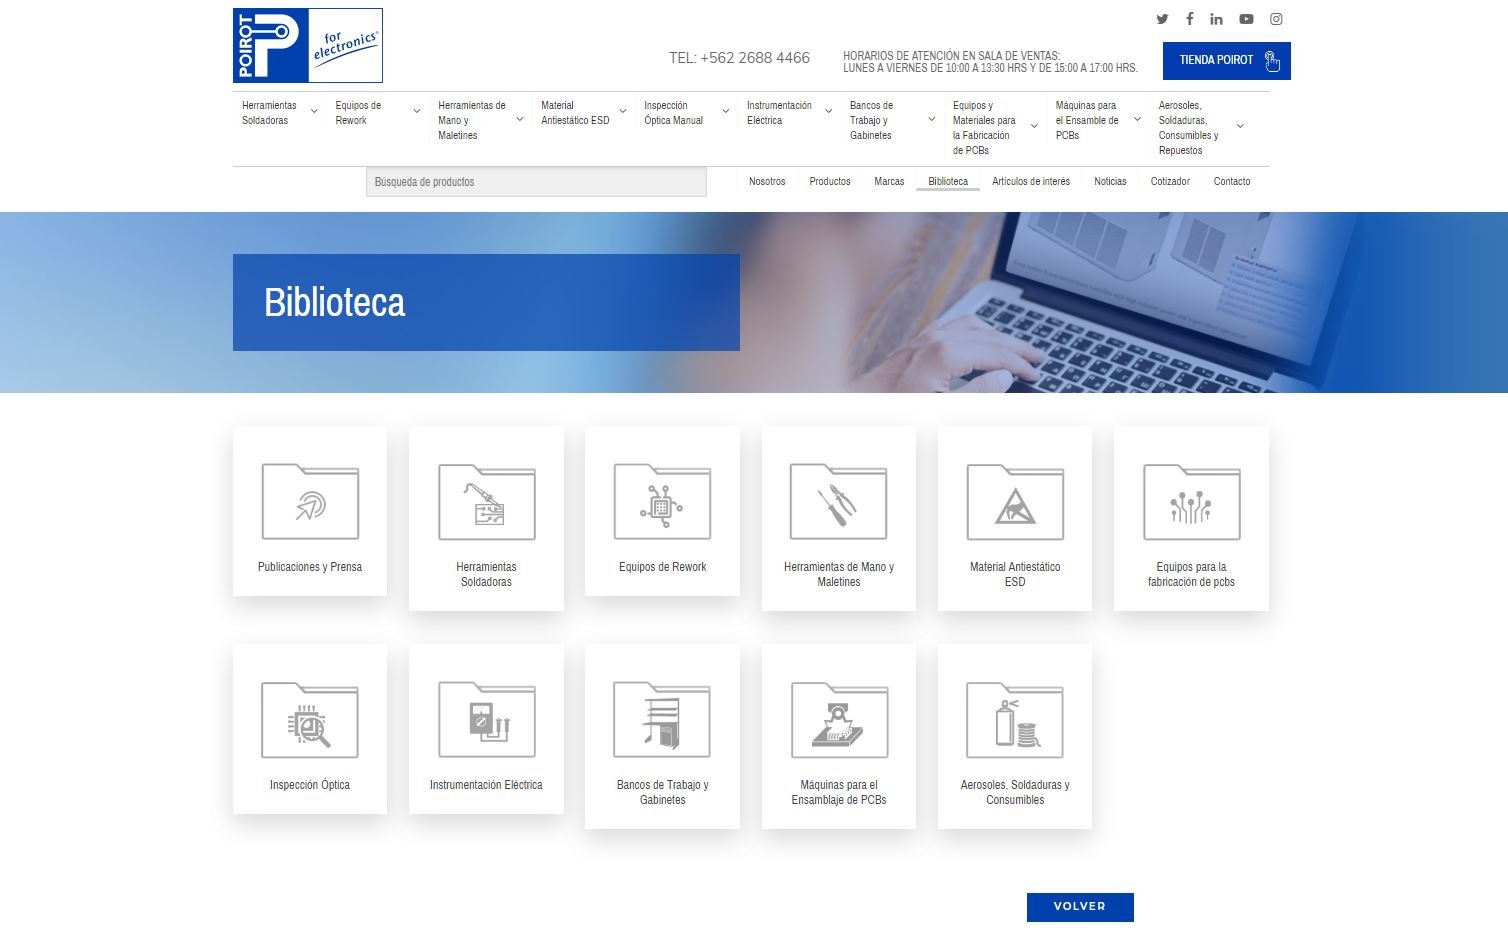Click the Biblioteca banner heading
Screen dimensions: 1508x944
coord(335,303)
